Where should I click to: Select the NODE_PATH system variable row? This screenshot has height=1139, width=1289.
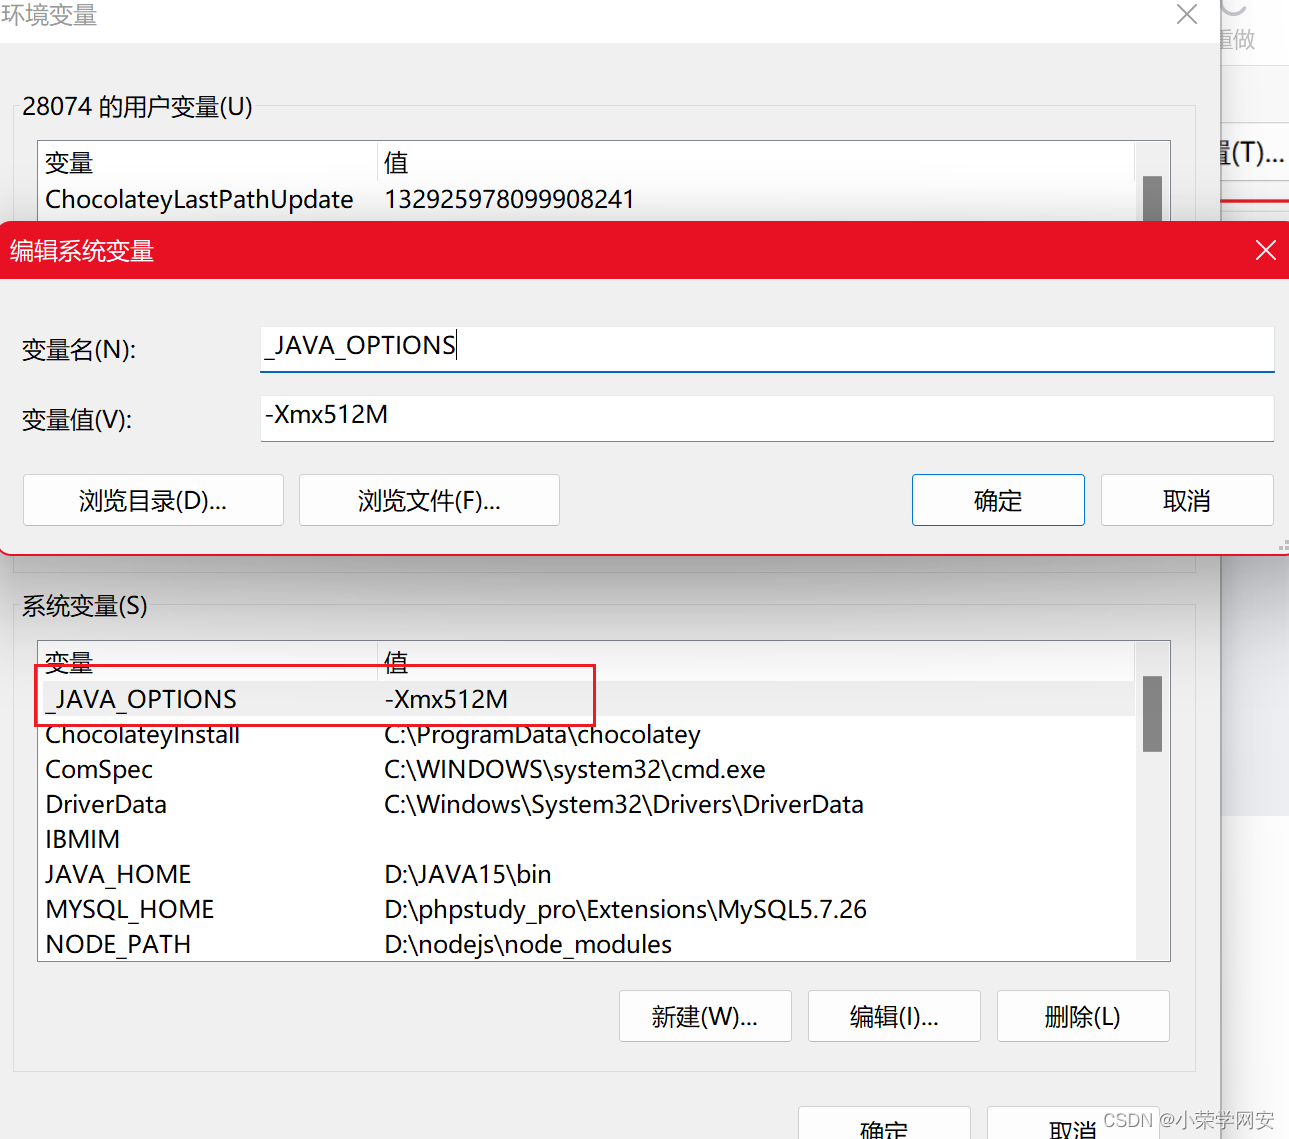tap(586, 944)
